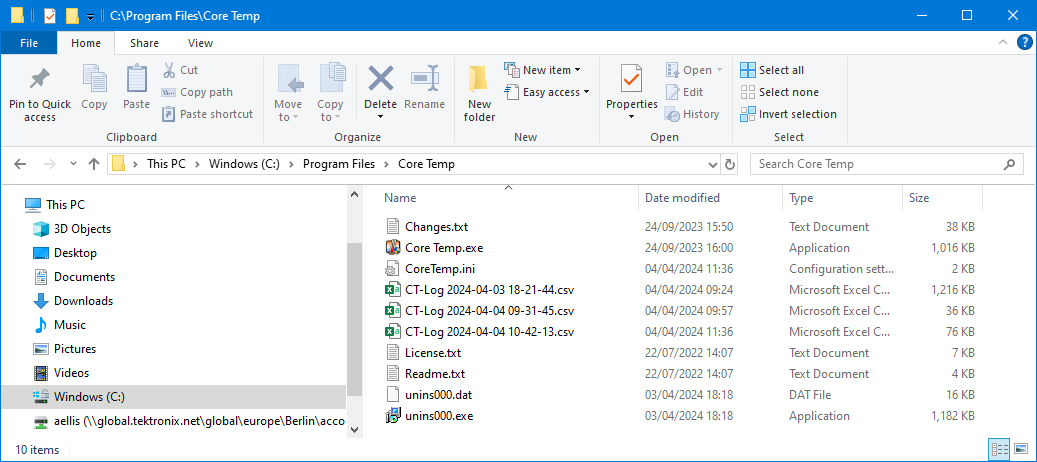Open 3D Objects in navigation pane
1037x462 pixels.
point(82,229)
